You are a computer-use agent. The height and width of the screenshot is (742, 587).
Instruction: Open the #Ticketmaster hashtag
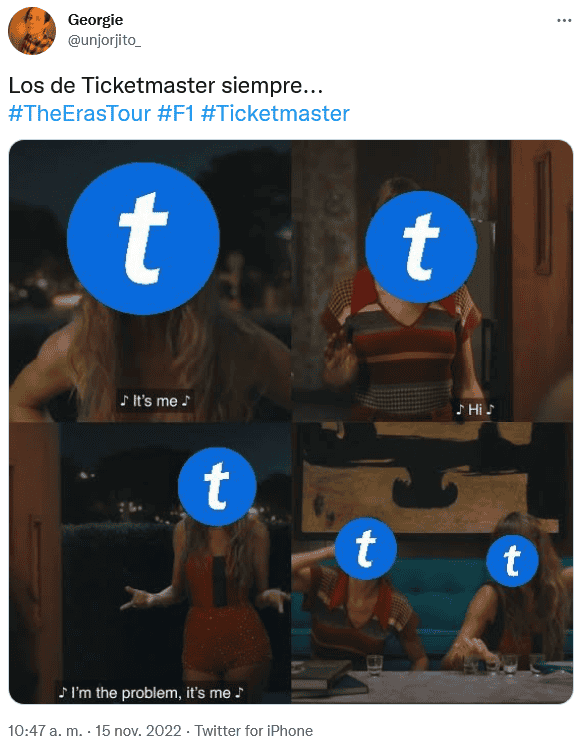[x=275, y=114]
